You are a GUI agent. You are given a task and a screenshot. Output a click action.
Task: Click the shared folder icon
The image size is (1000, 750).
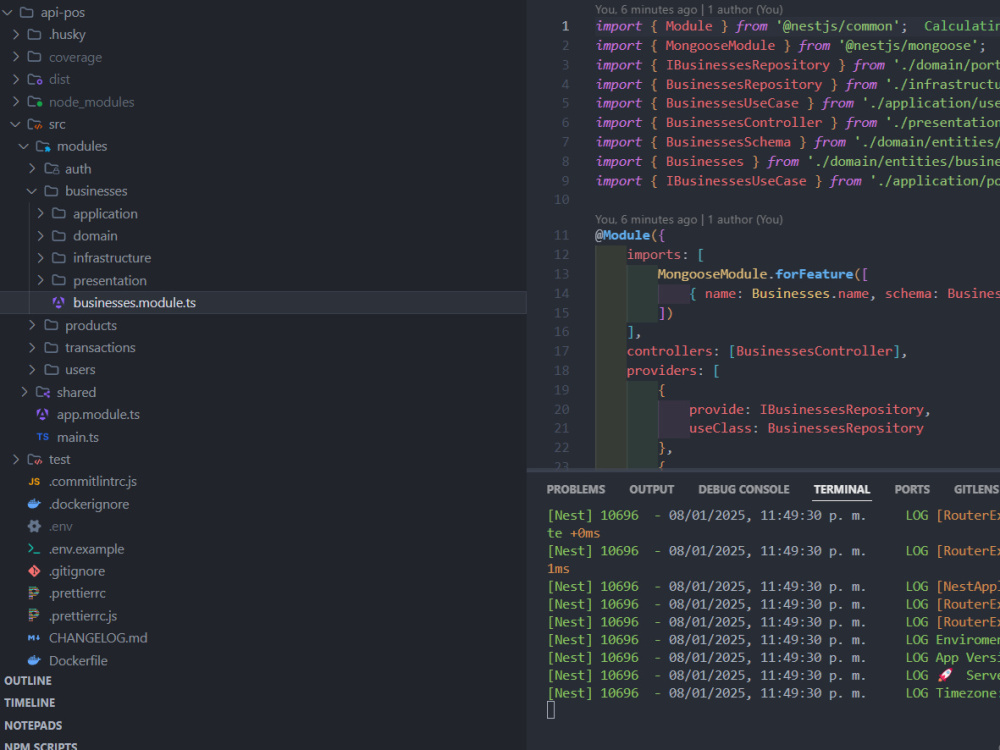(x=43, y=392)
